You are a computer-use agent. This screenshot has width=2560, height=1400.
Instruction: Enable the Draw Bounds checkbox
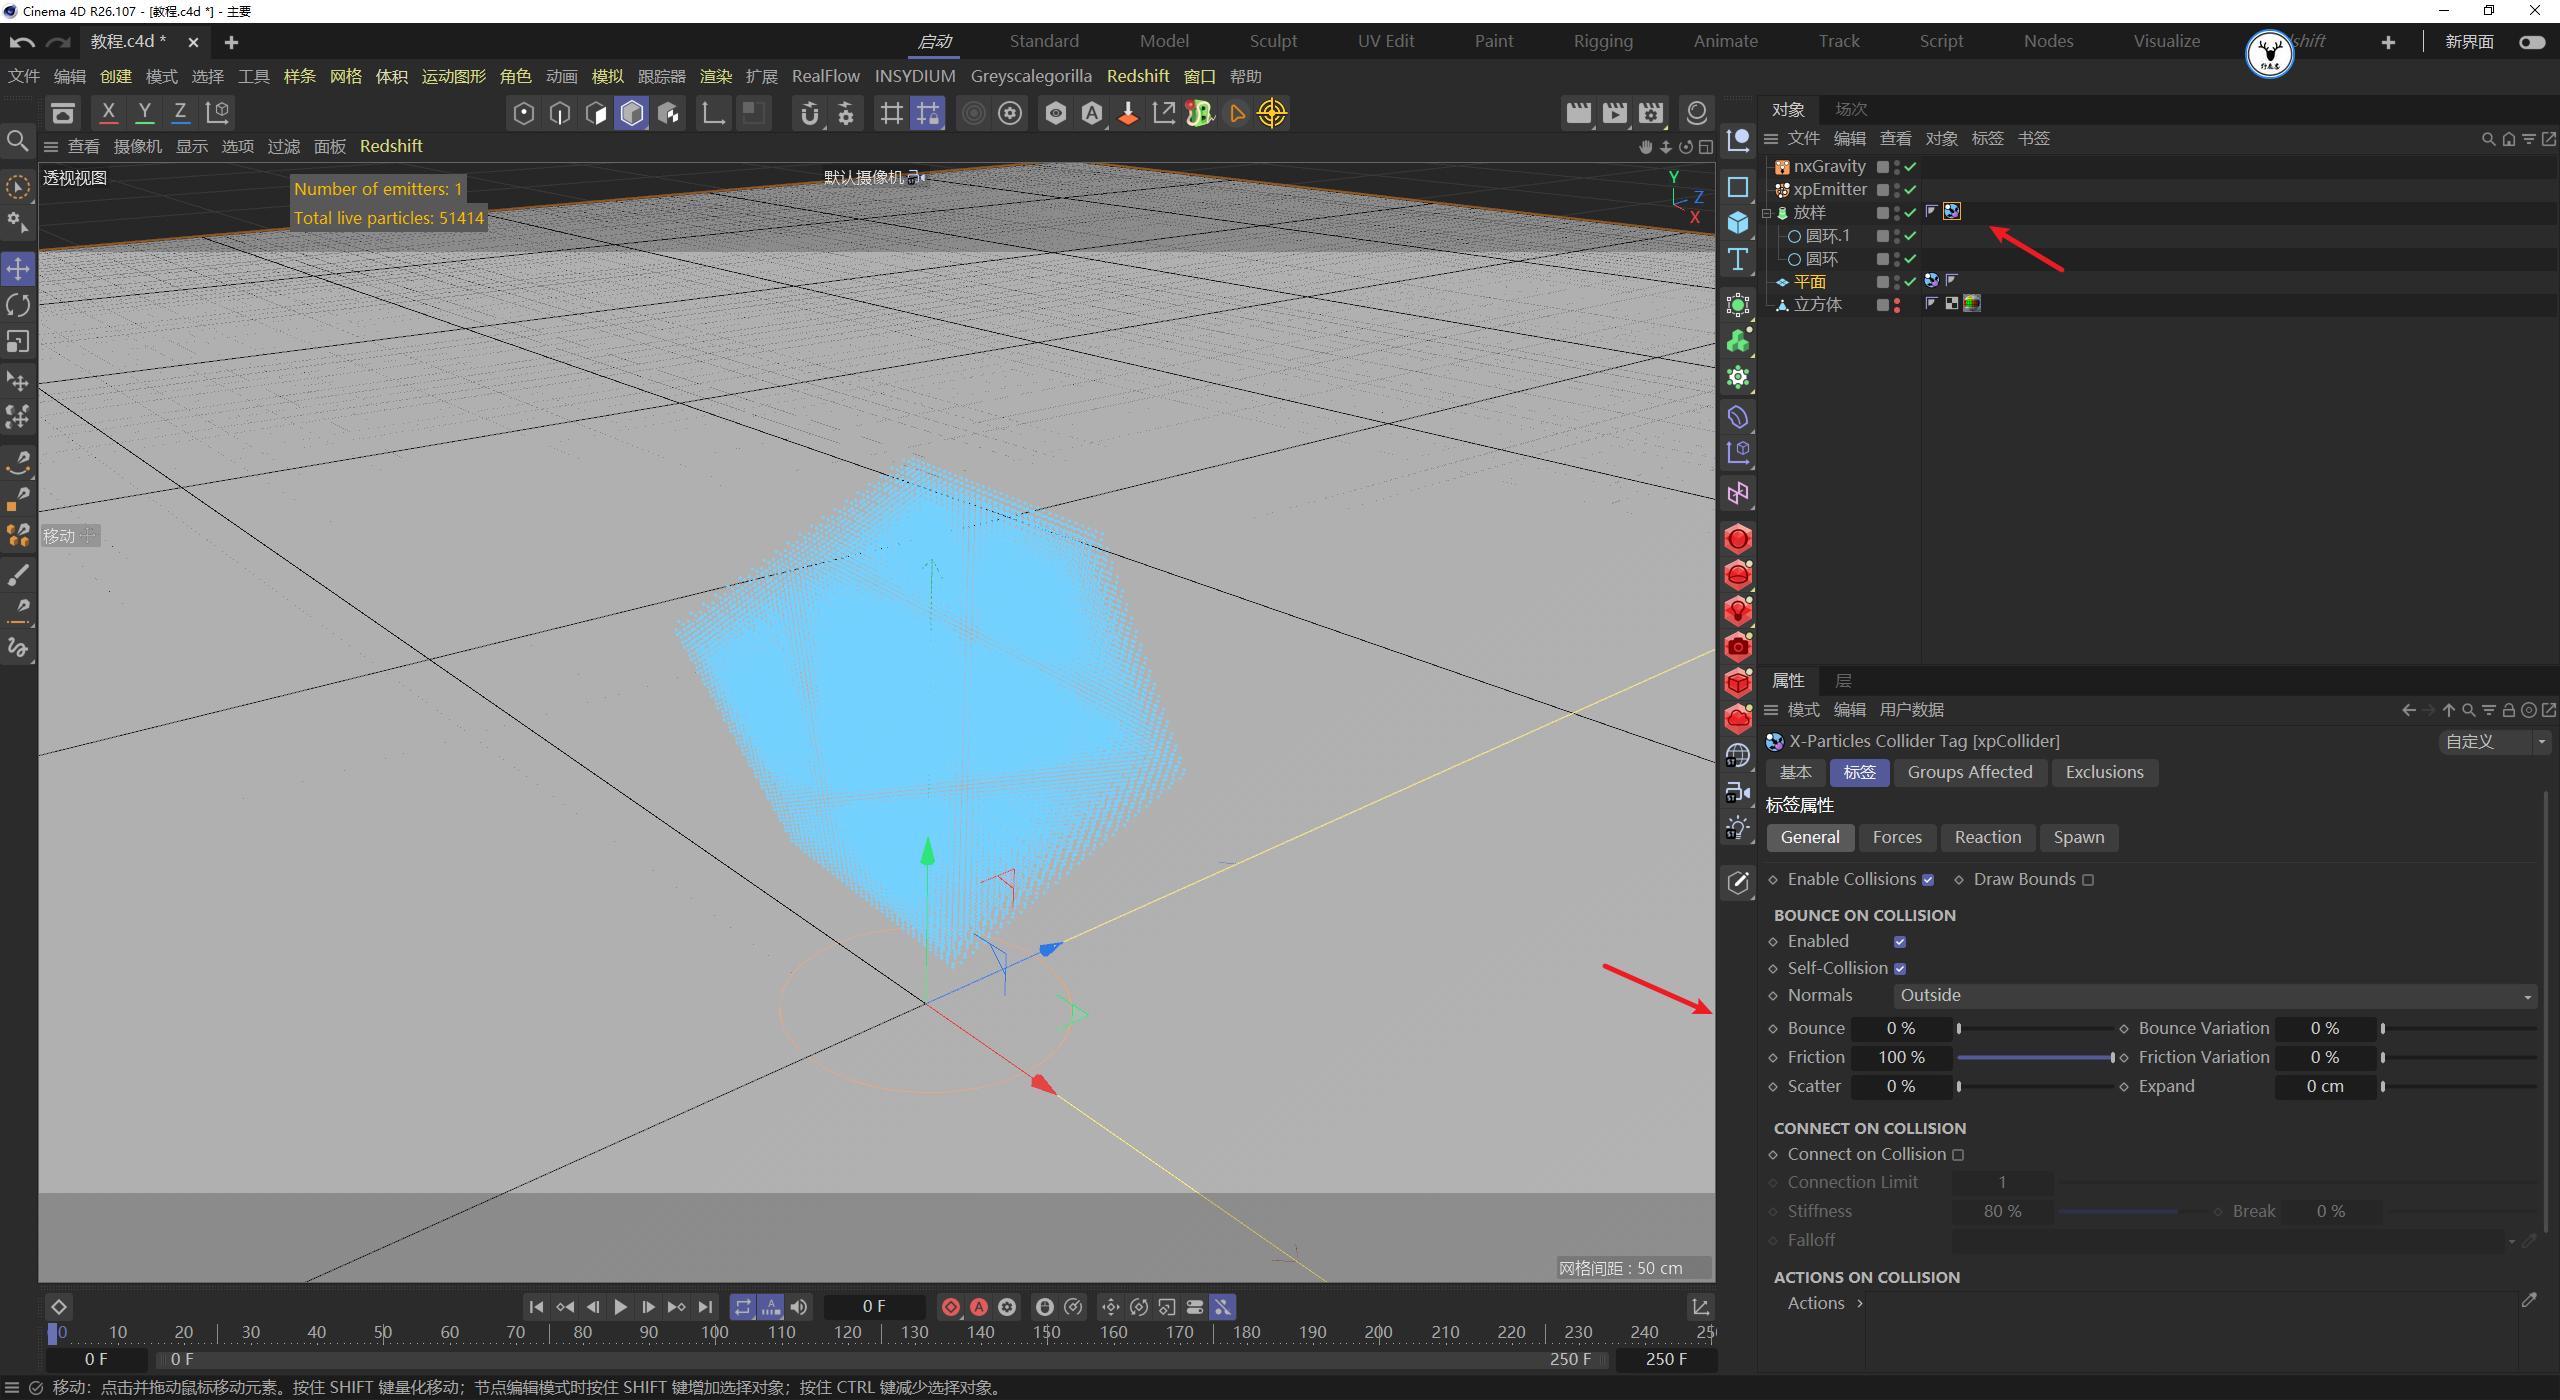[x=2088, y=879]
